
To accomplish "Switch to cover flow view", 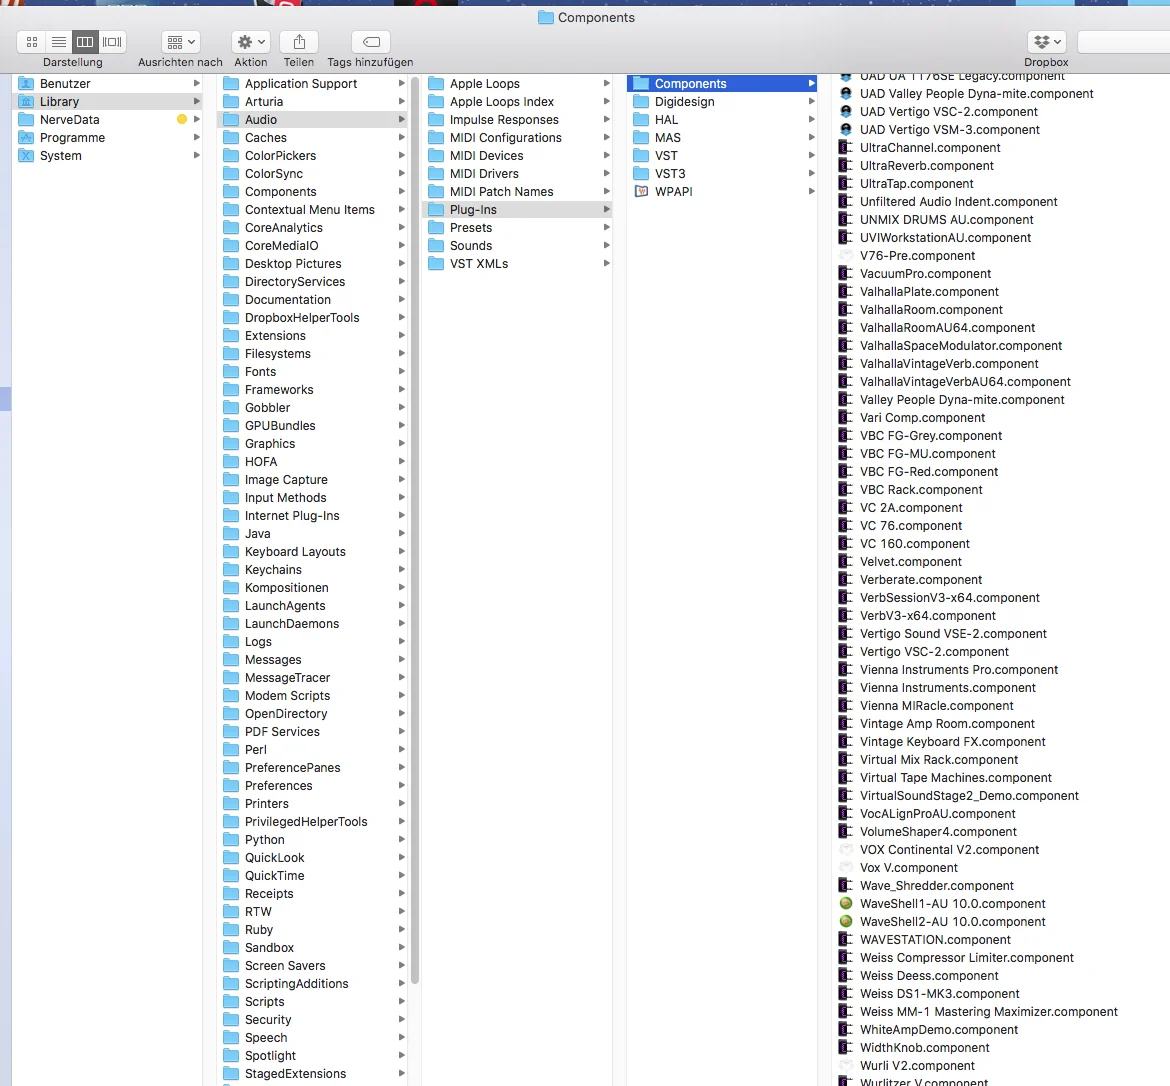I will point(112,42).
